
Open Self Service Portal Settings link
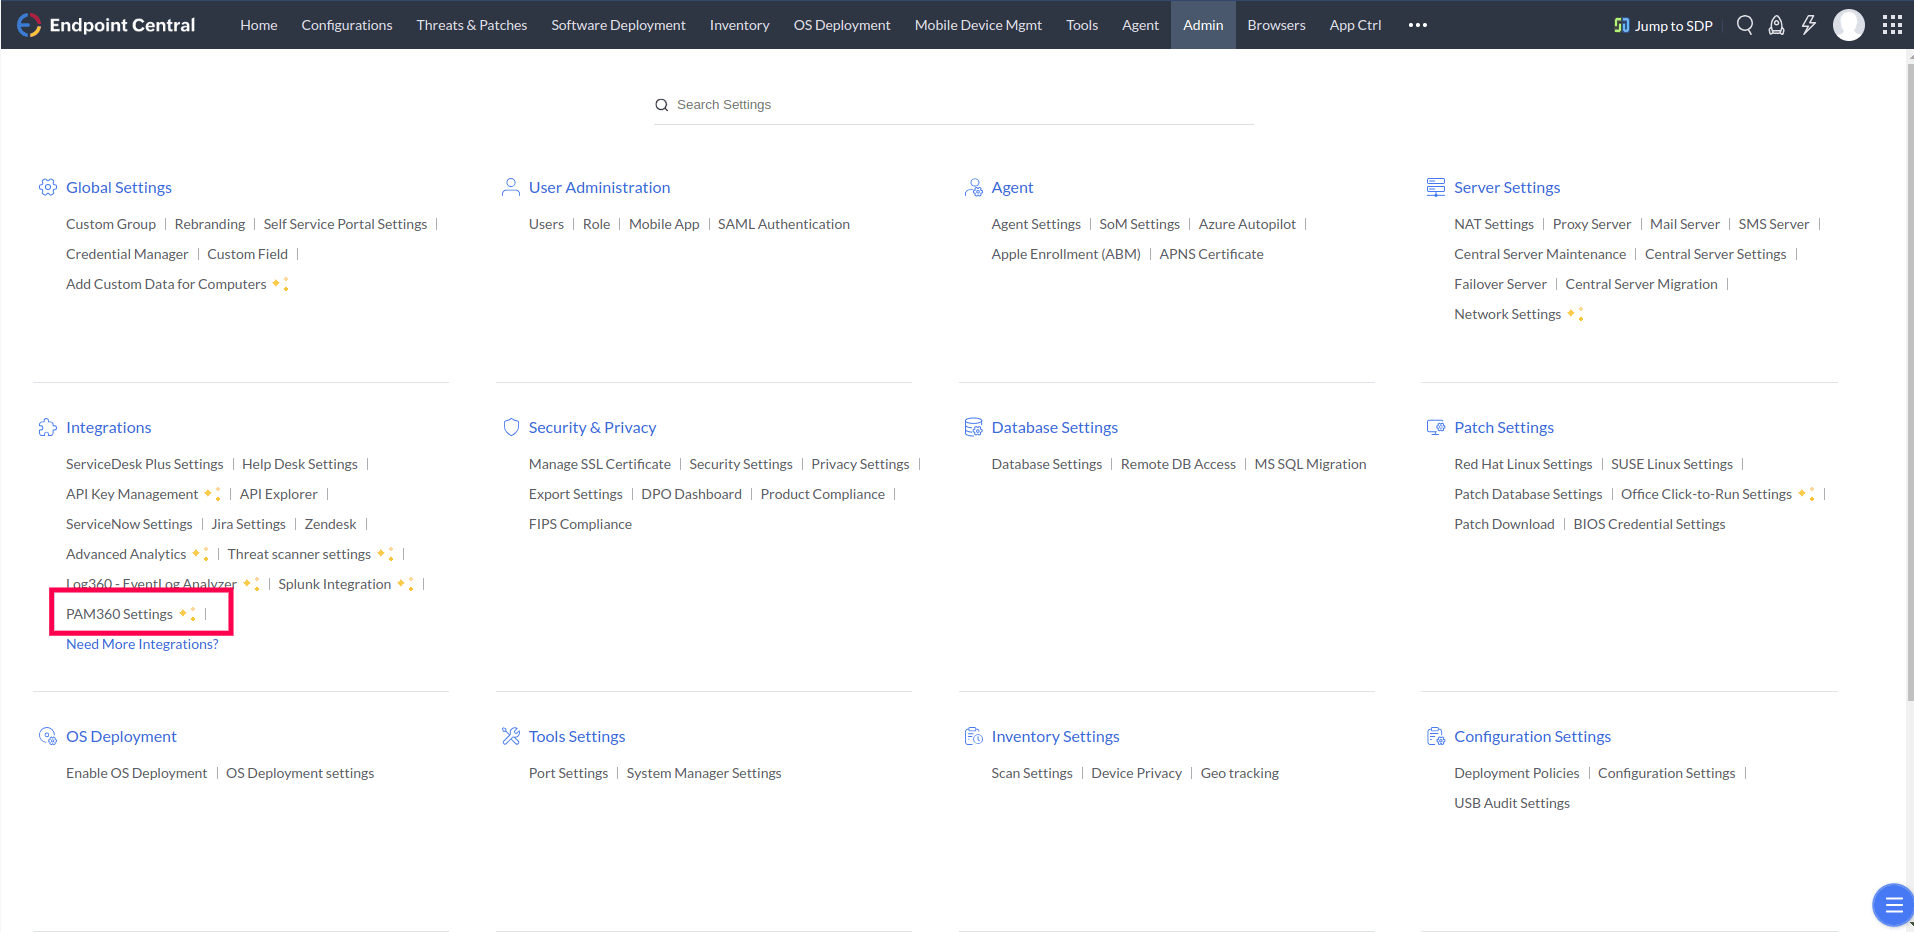click(345, 224)
